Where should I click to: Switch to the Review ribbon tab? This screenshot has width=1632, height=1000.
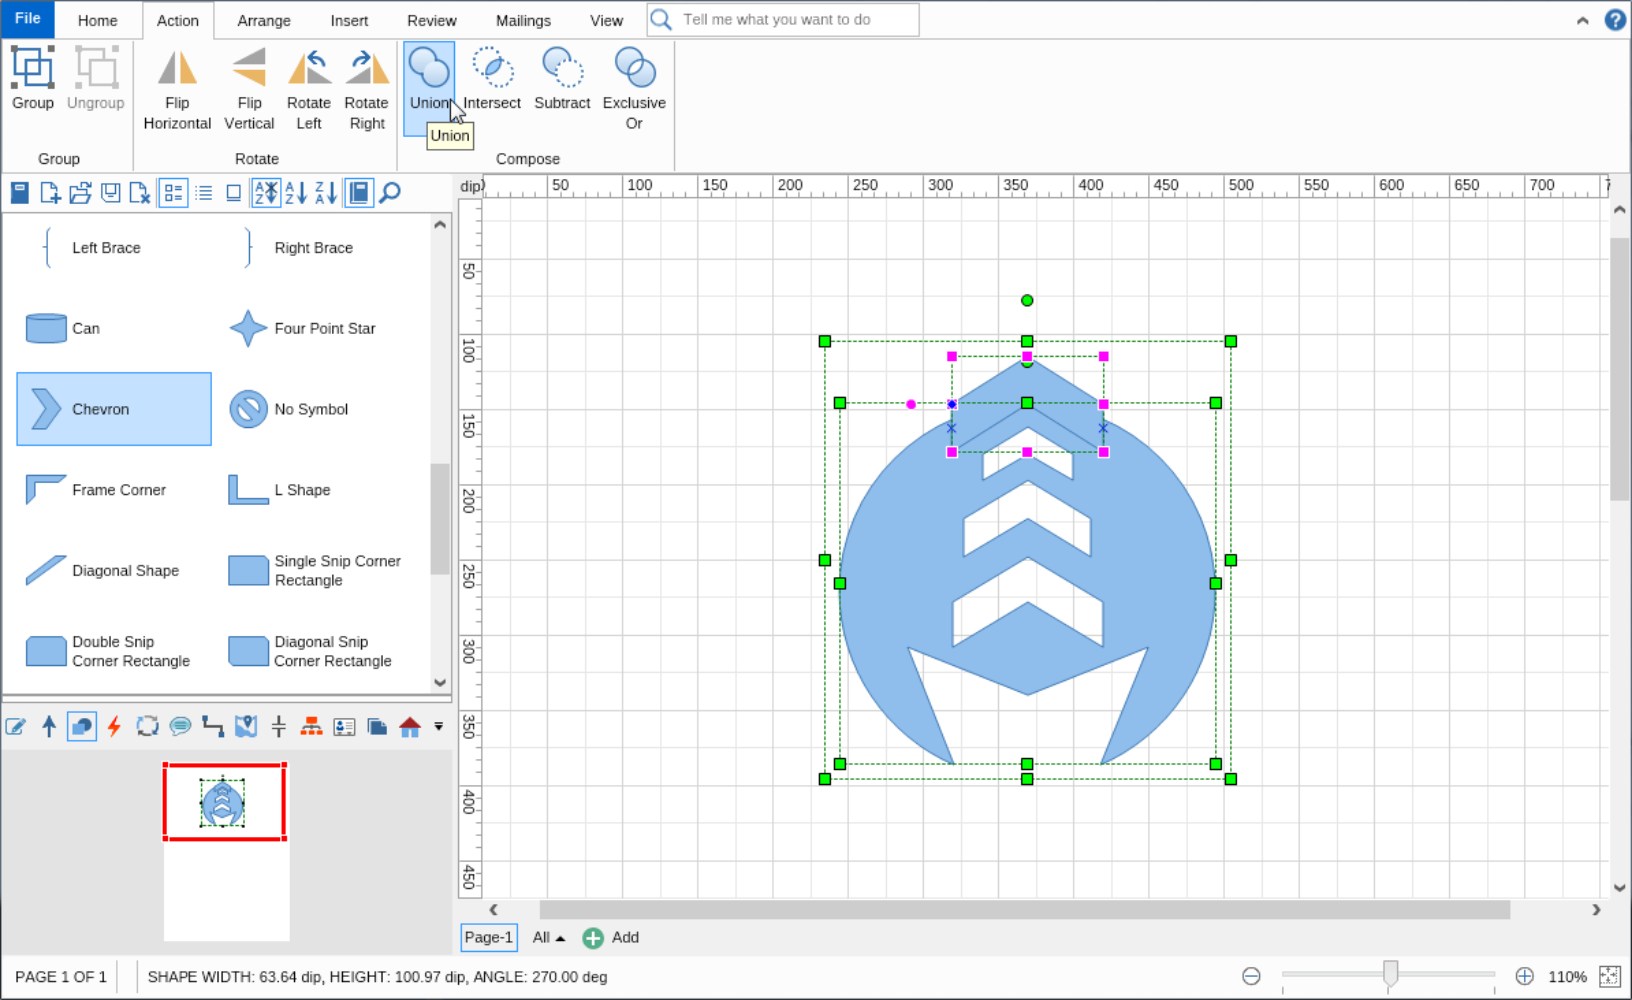(x=431, y=20)
